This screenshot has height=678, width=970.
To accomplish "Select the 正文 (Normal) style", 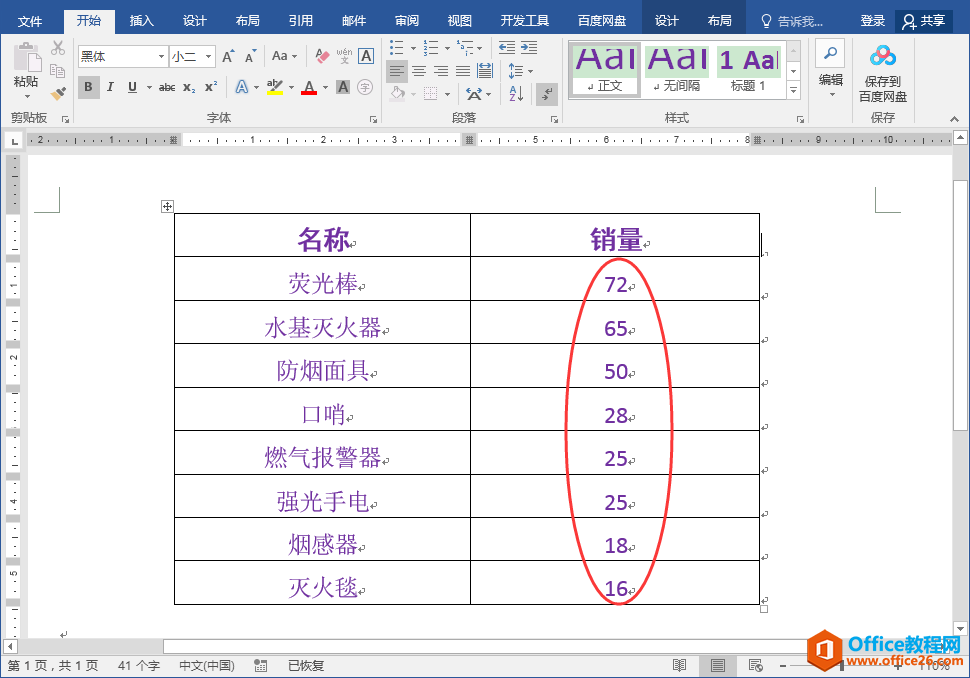I will pyautogui.click(x=604, y=69).
